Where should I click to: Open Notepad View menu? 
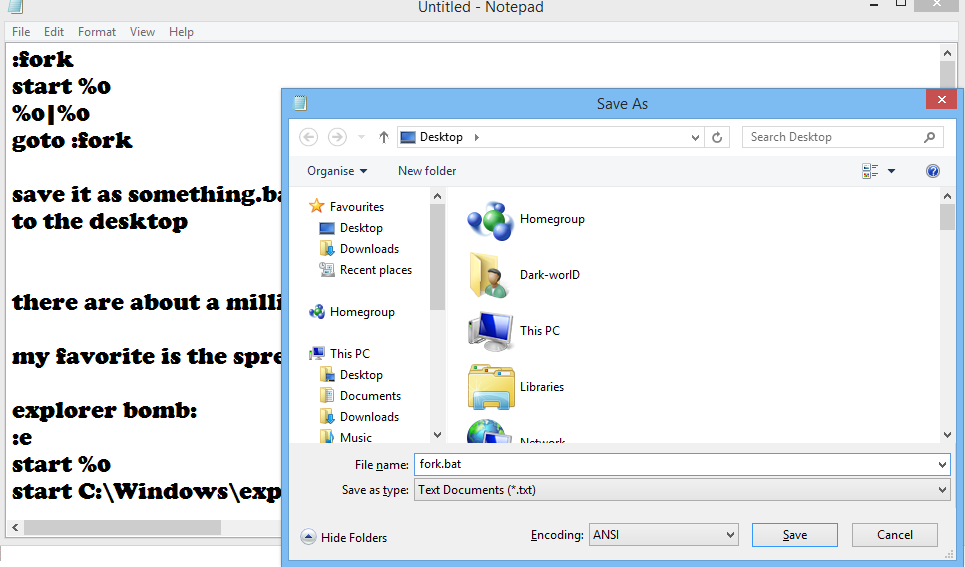(x=142, y=31)
